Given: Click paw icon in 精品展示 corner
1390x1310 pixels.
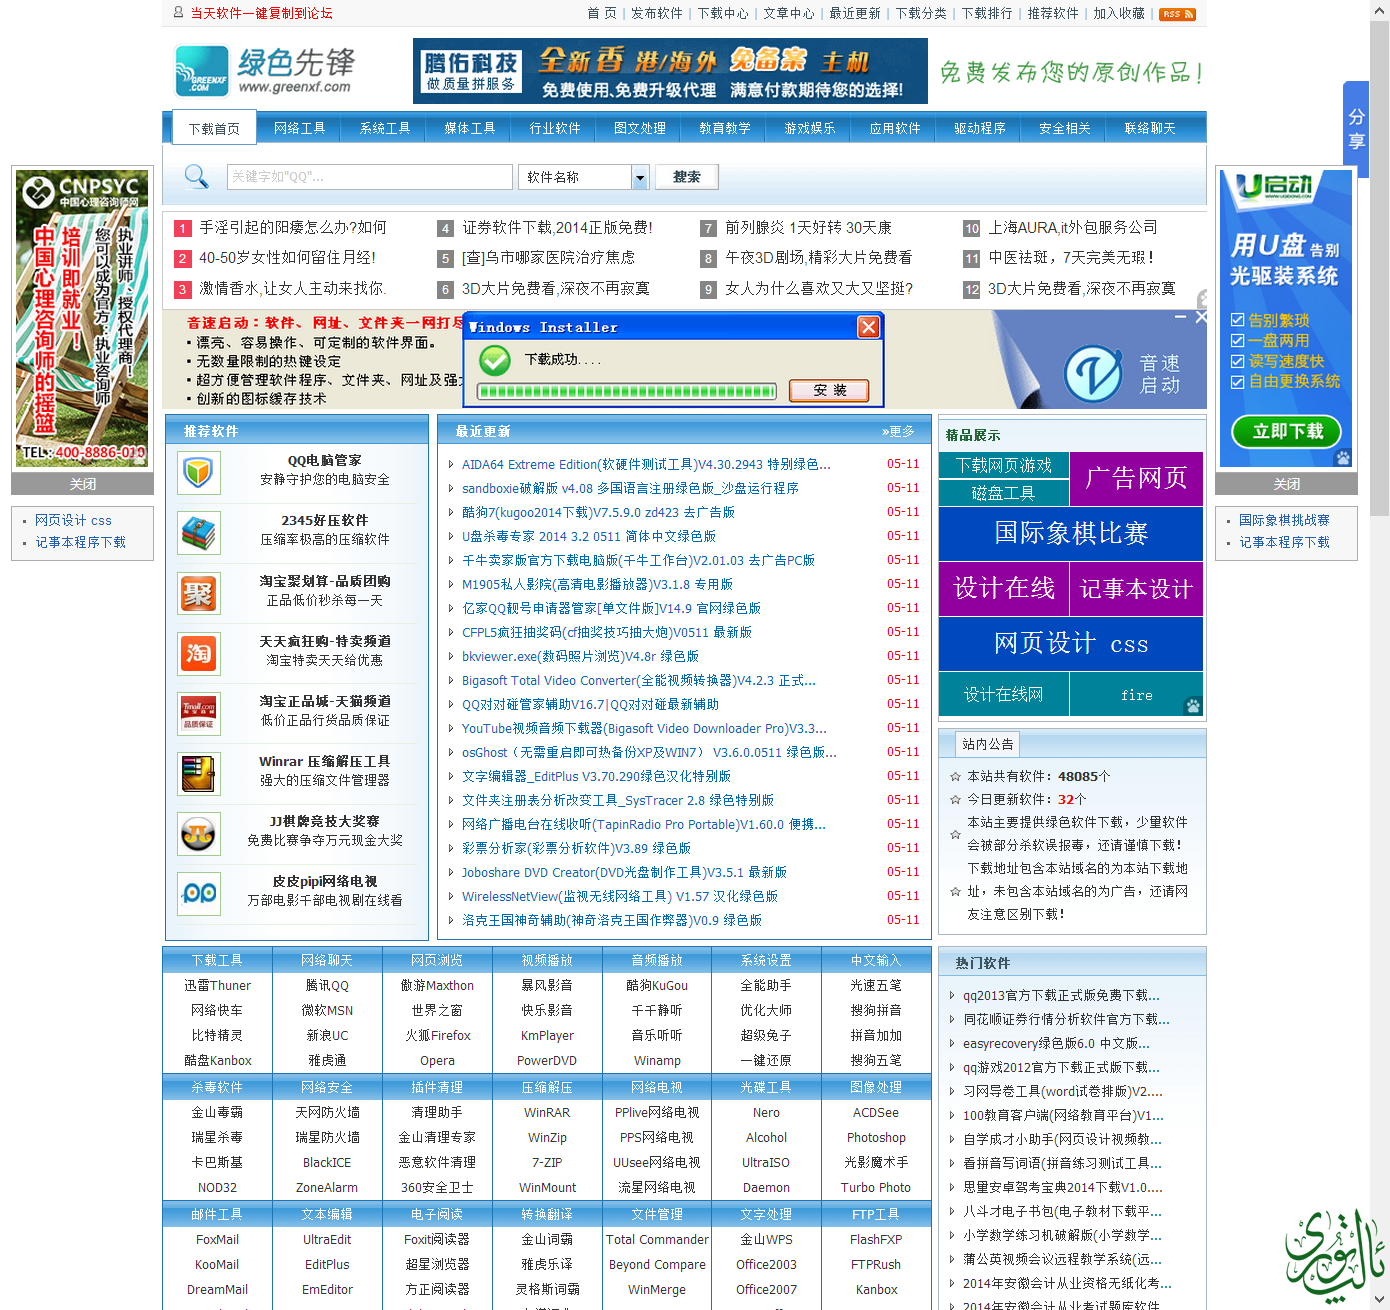Looking at the screenshot, I should 1192,706.
